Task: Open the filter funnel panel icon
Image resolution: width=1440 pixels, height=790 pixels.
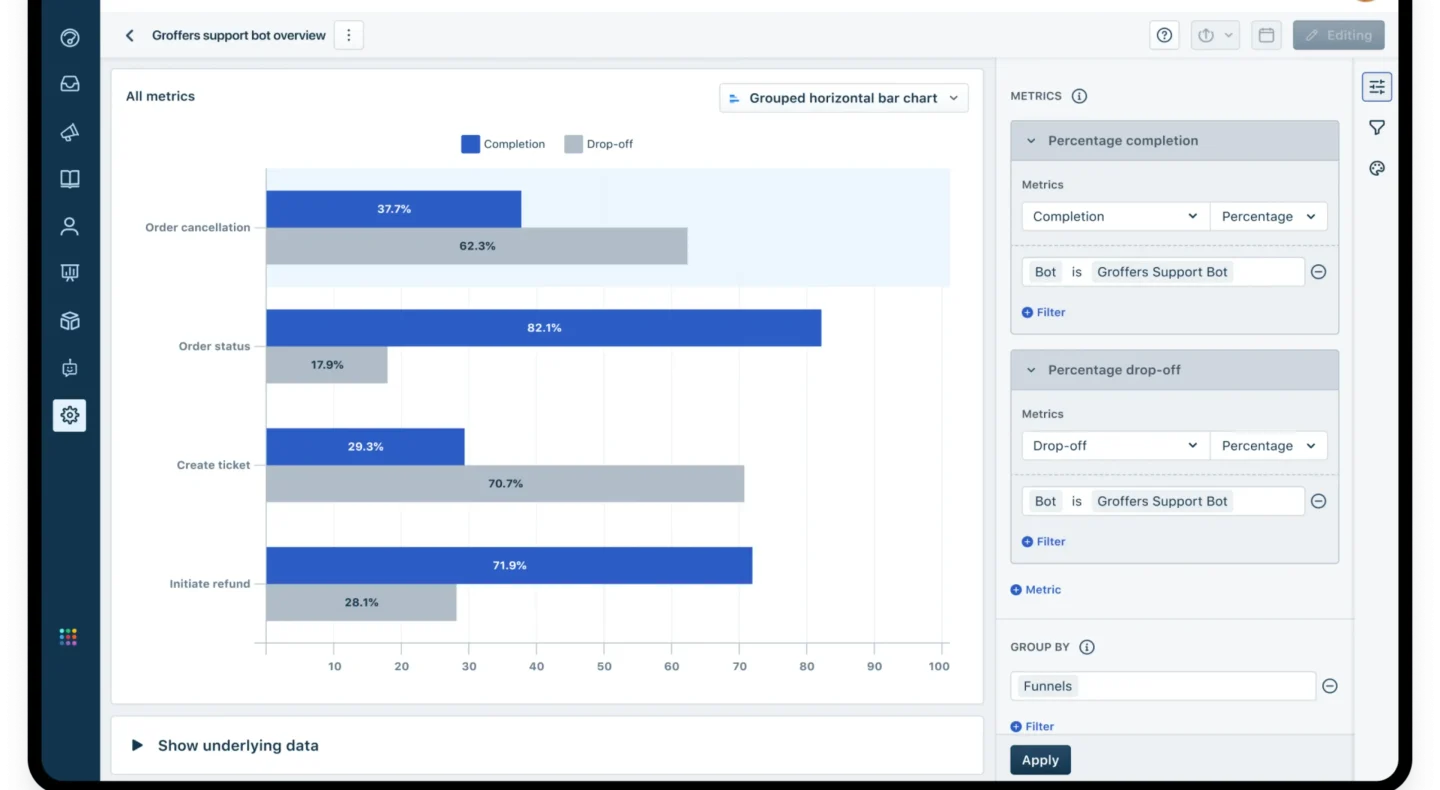Action: point(1377,128)
